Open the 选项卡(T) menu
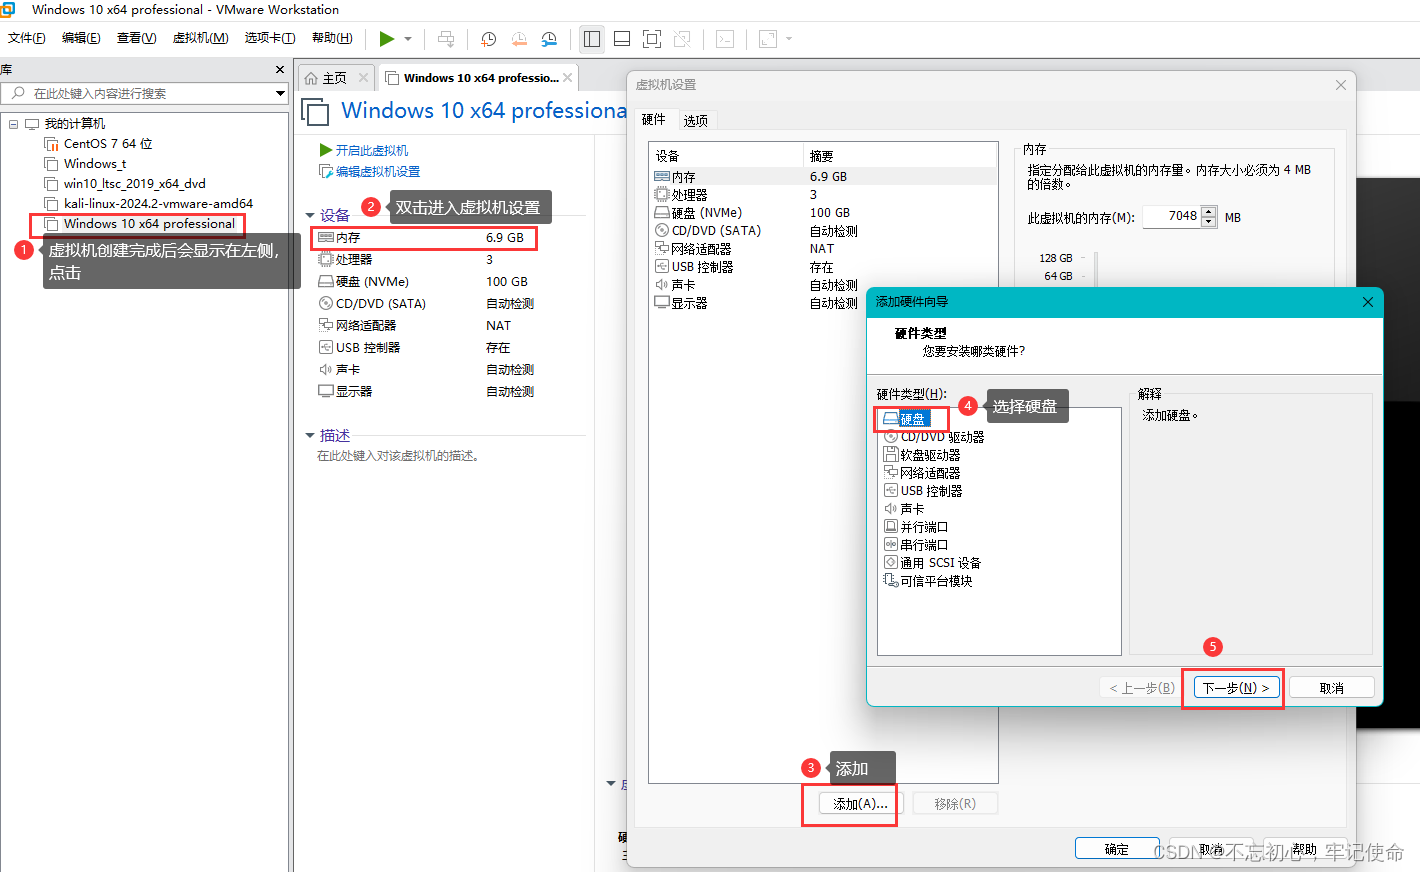Viewport: 1420px width, 872px height. pos(270,38)
